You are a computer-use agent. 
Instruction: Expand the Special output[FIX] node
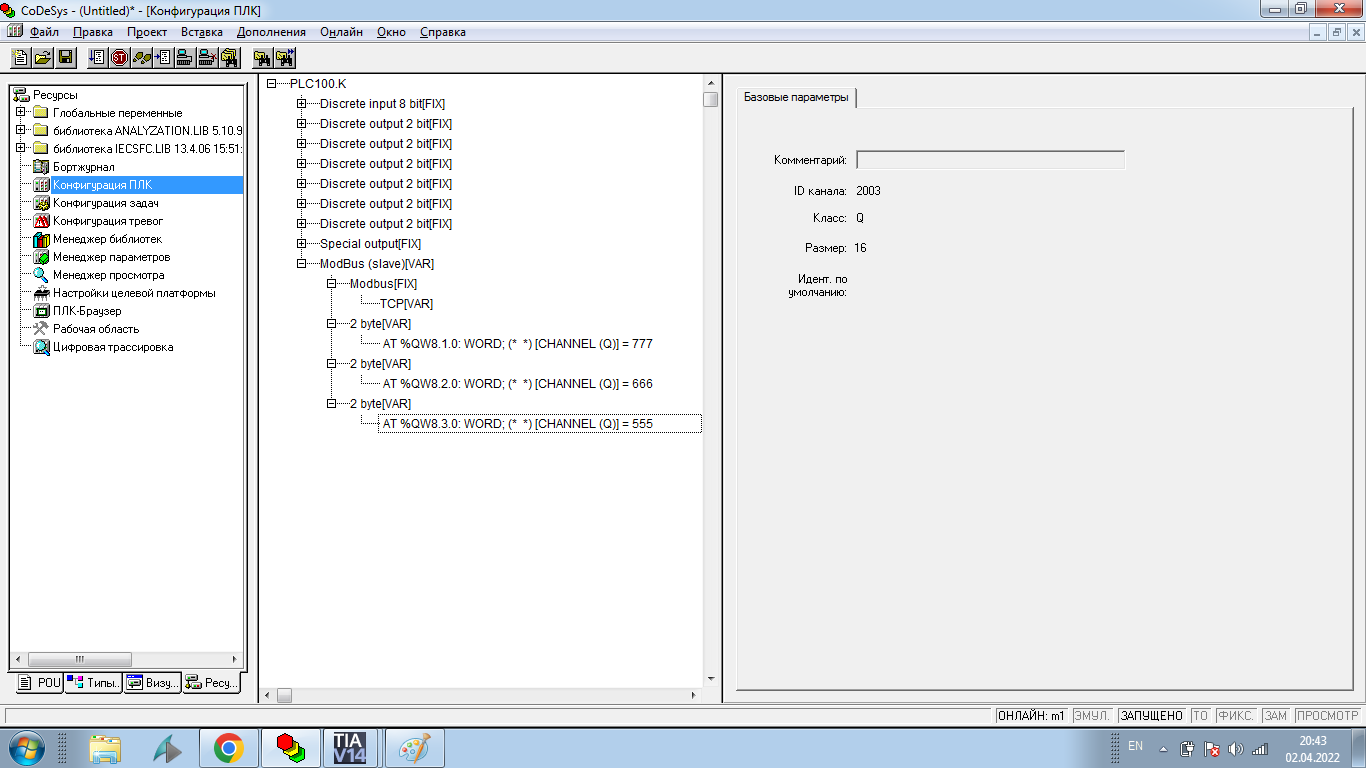click(301, 244)
